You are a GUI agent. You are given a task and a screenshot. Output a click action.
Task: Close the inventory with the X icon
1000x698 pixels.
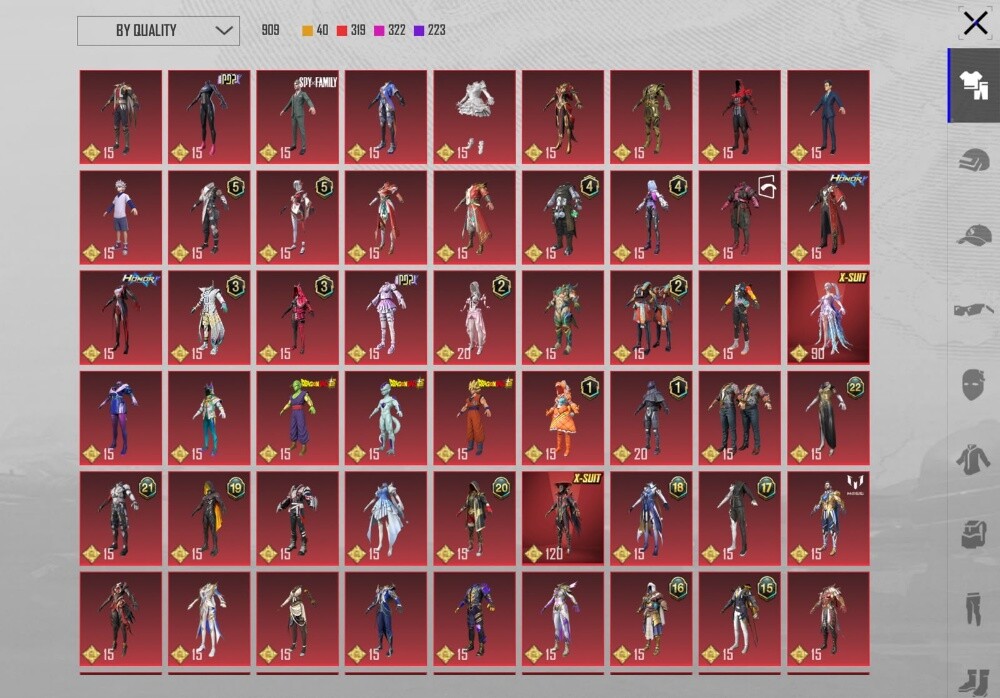tap(975, 24)
